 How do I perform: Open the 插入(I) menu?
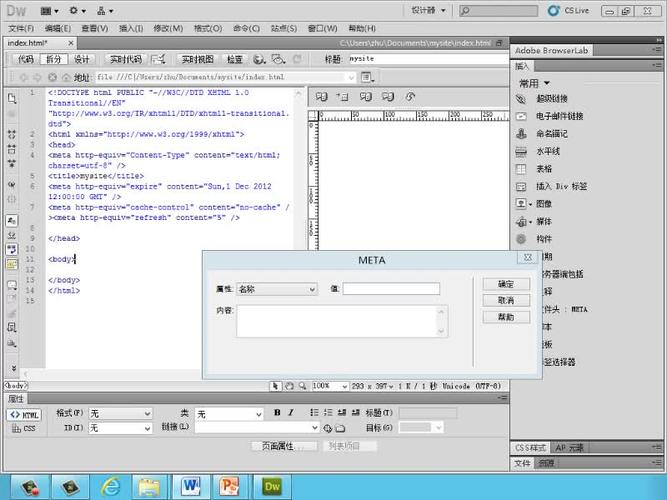pos(130,28)
